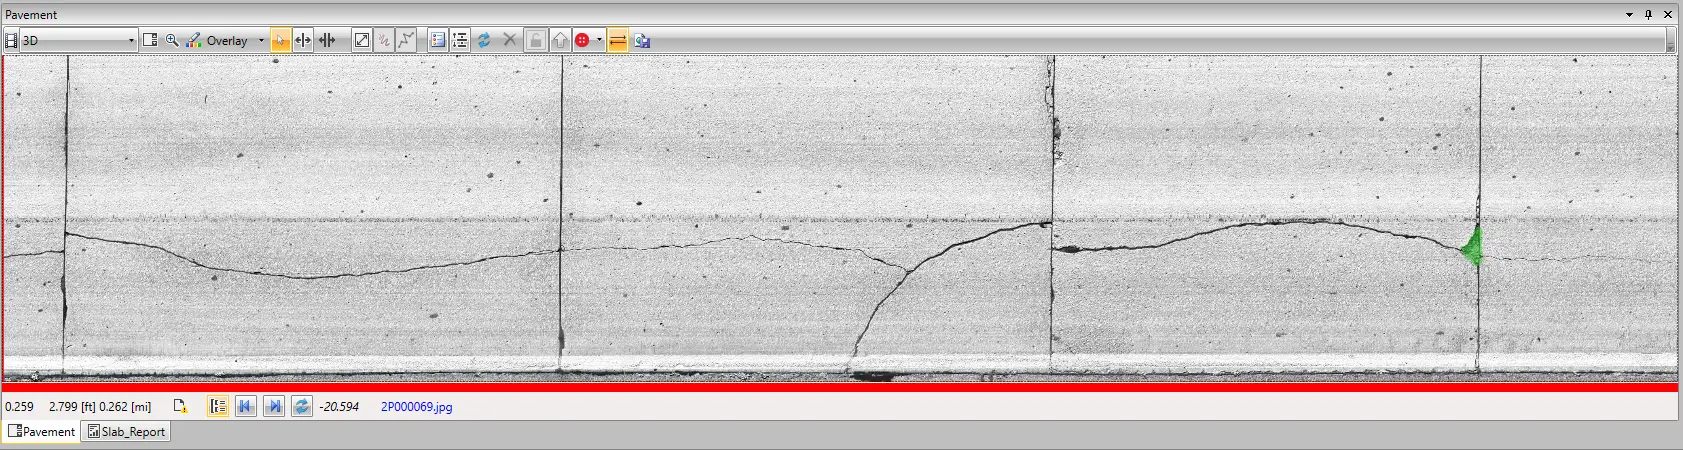This screenshot has height=450, width=1683.
Task: Switch to the Pavement tab
Action: tap(41, 431)
